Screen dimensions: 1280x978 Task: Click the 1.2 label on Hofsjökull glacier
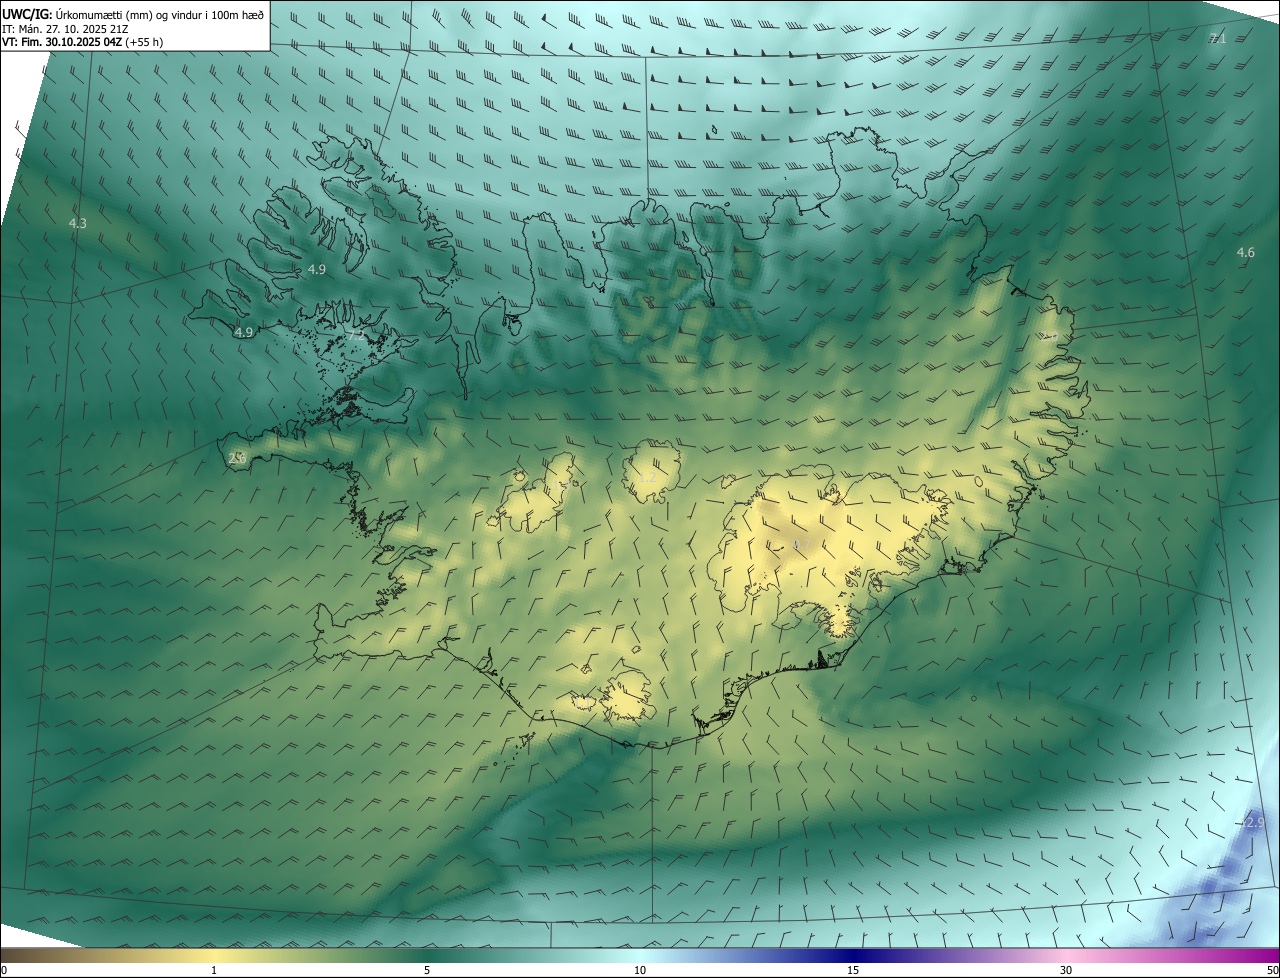648,478
